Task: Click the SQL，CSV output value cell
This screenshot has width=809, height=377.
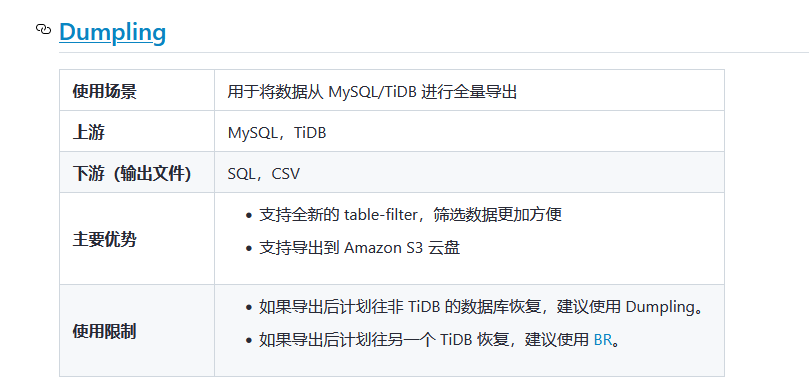Action: click(x=469, y=172)
